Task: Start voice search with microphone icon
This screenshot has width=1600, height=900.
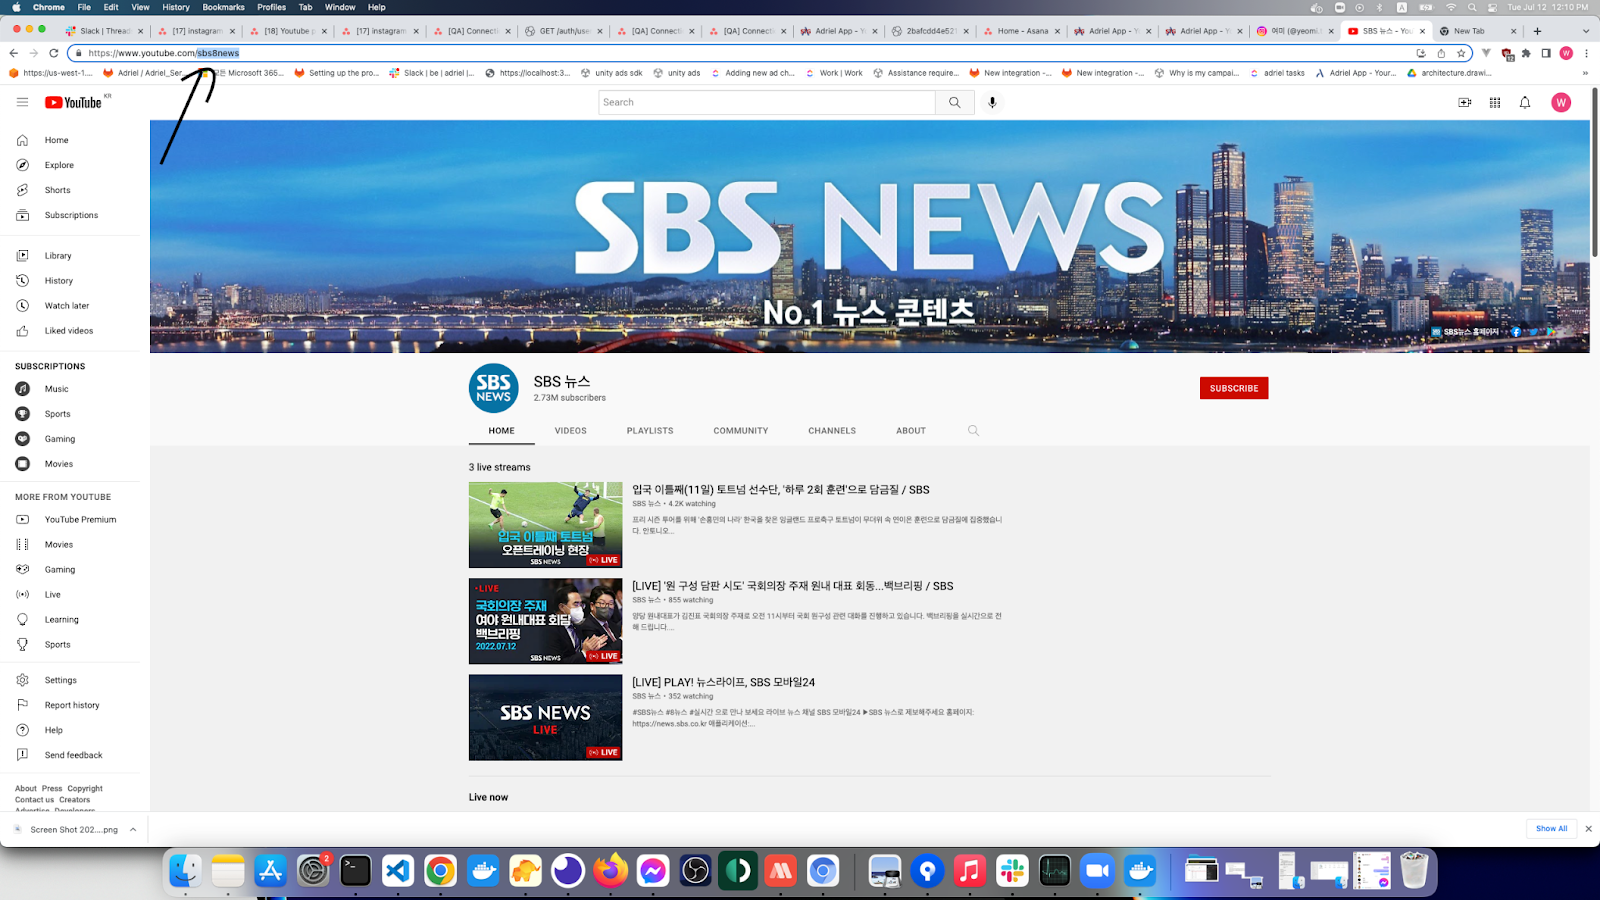Action: coord(992,102)
